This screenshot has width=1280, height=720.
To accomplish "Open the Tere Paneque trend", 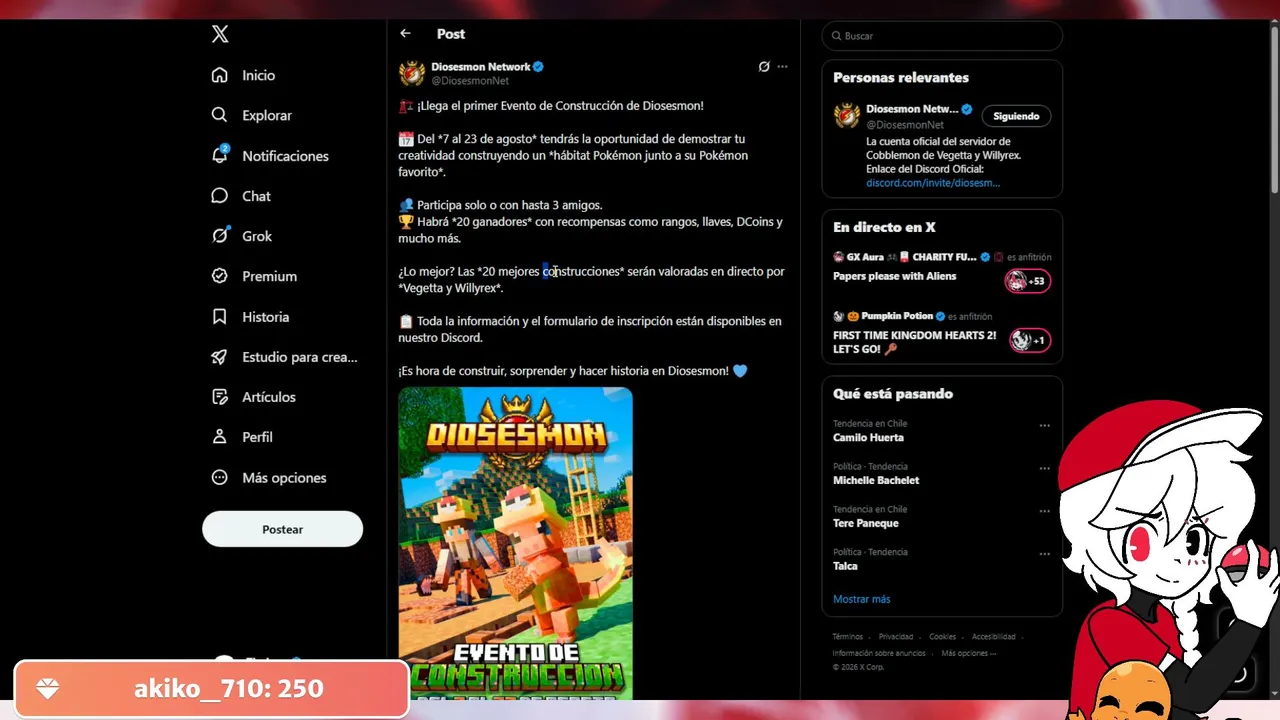I will 866,524.
